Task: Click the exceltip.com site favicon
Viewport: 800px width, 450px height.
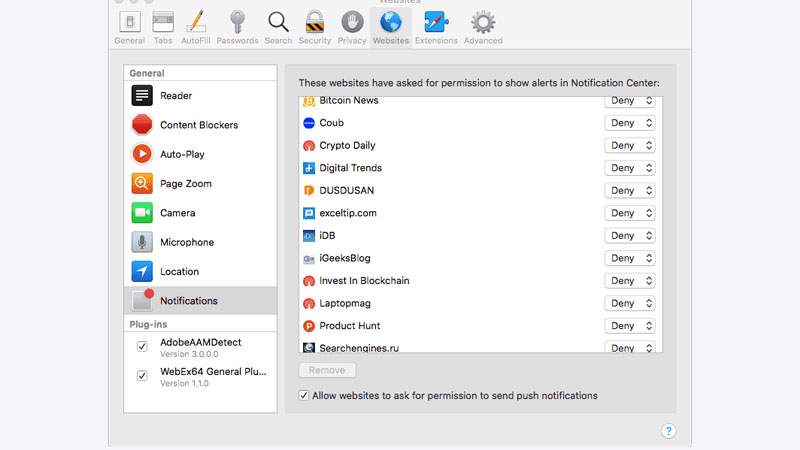Action: tap(309, 213)
